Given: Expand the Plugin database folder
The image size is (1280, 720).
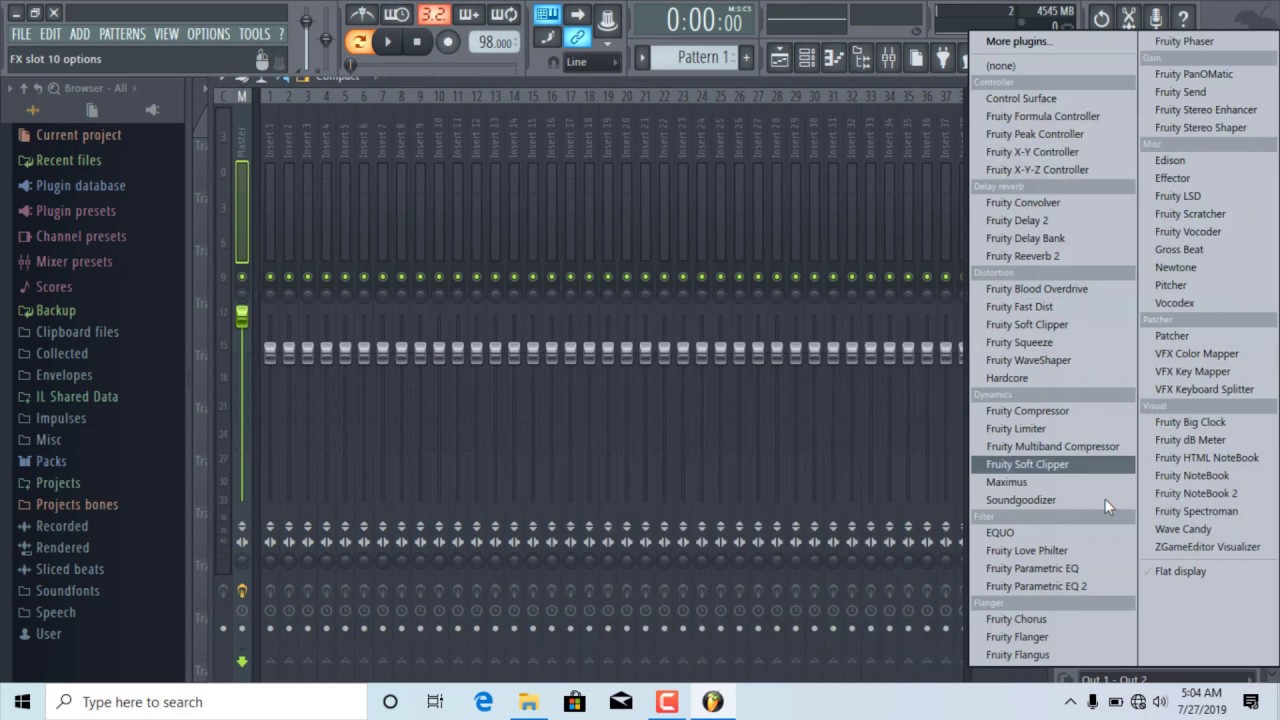Looking at the screenshot, I should (x=80, y=186).
